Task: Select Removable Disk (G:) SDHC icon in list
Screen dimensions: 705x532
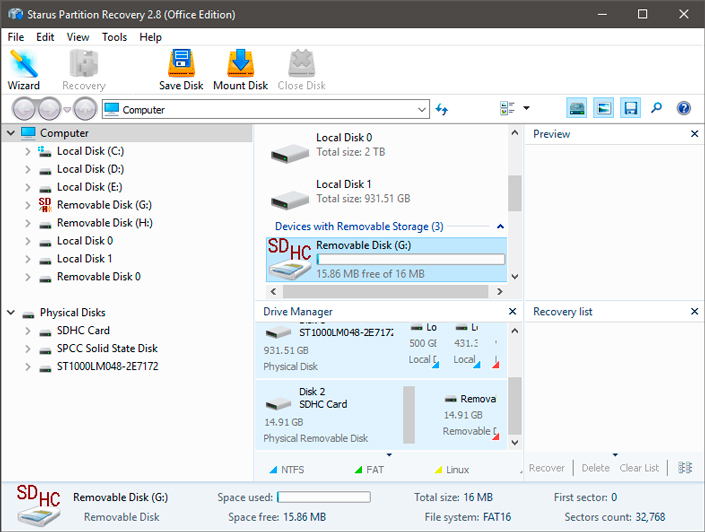Action: pos(290,259)
